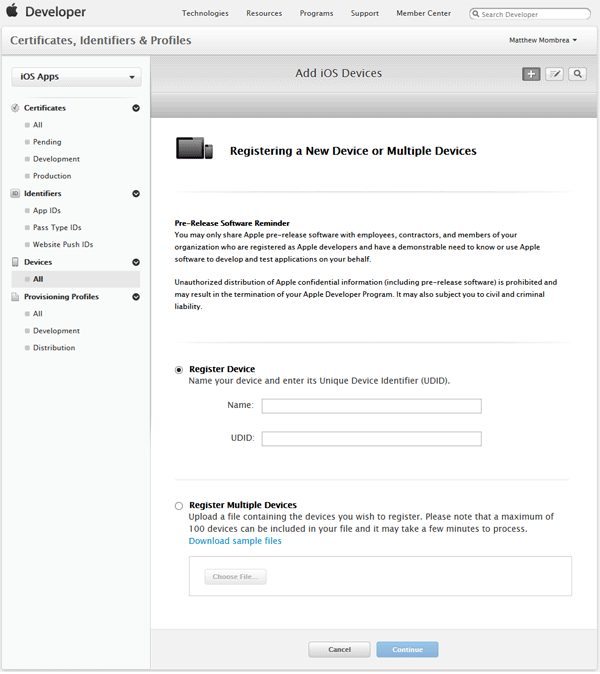Viewport: 600px width, 674px height.
Task: Click the search devices magnifier icon
Action: click(x=578, y=74)
